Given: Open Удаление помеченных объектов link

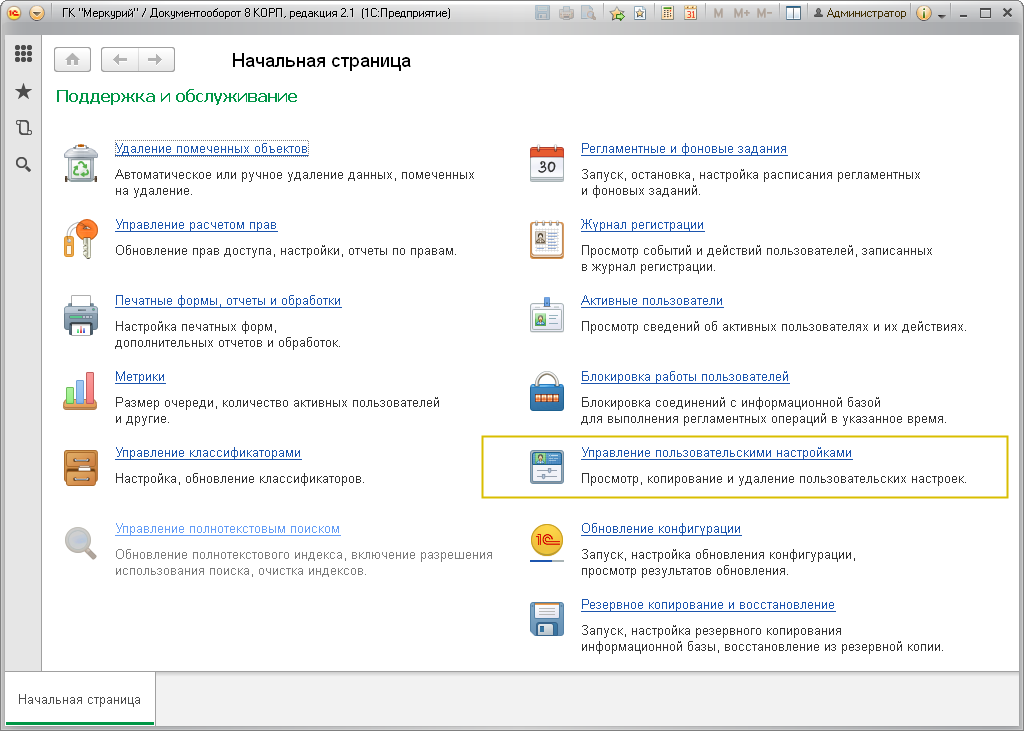Looking at the screenshot, I should (212, 149).
